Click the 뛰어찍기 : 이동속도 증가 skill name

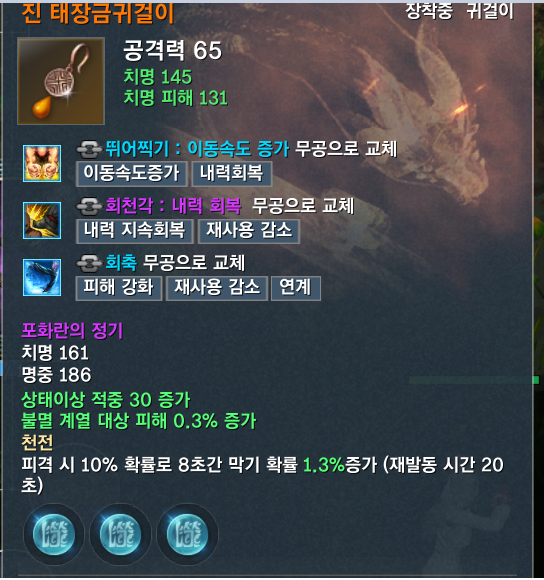click(x=197, y=149)
